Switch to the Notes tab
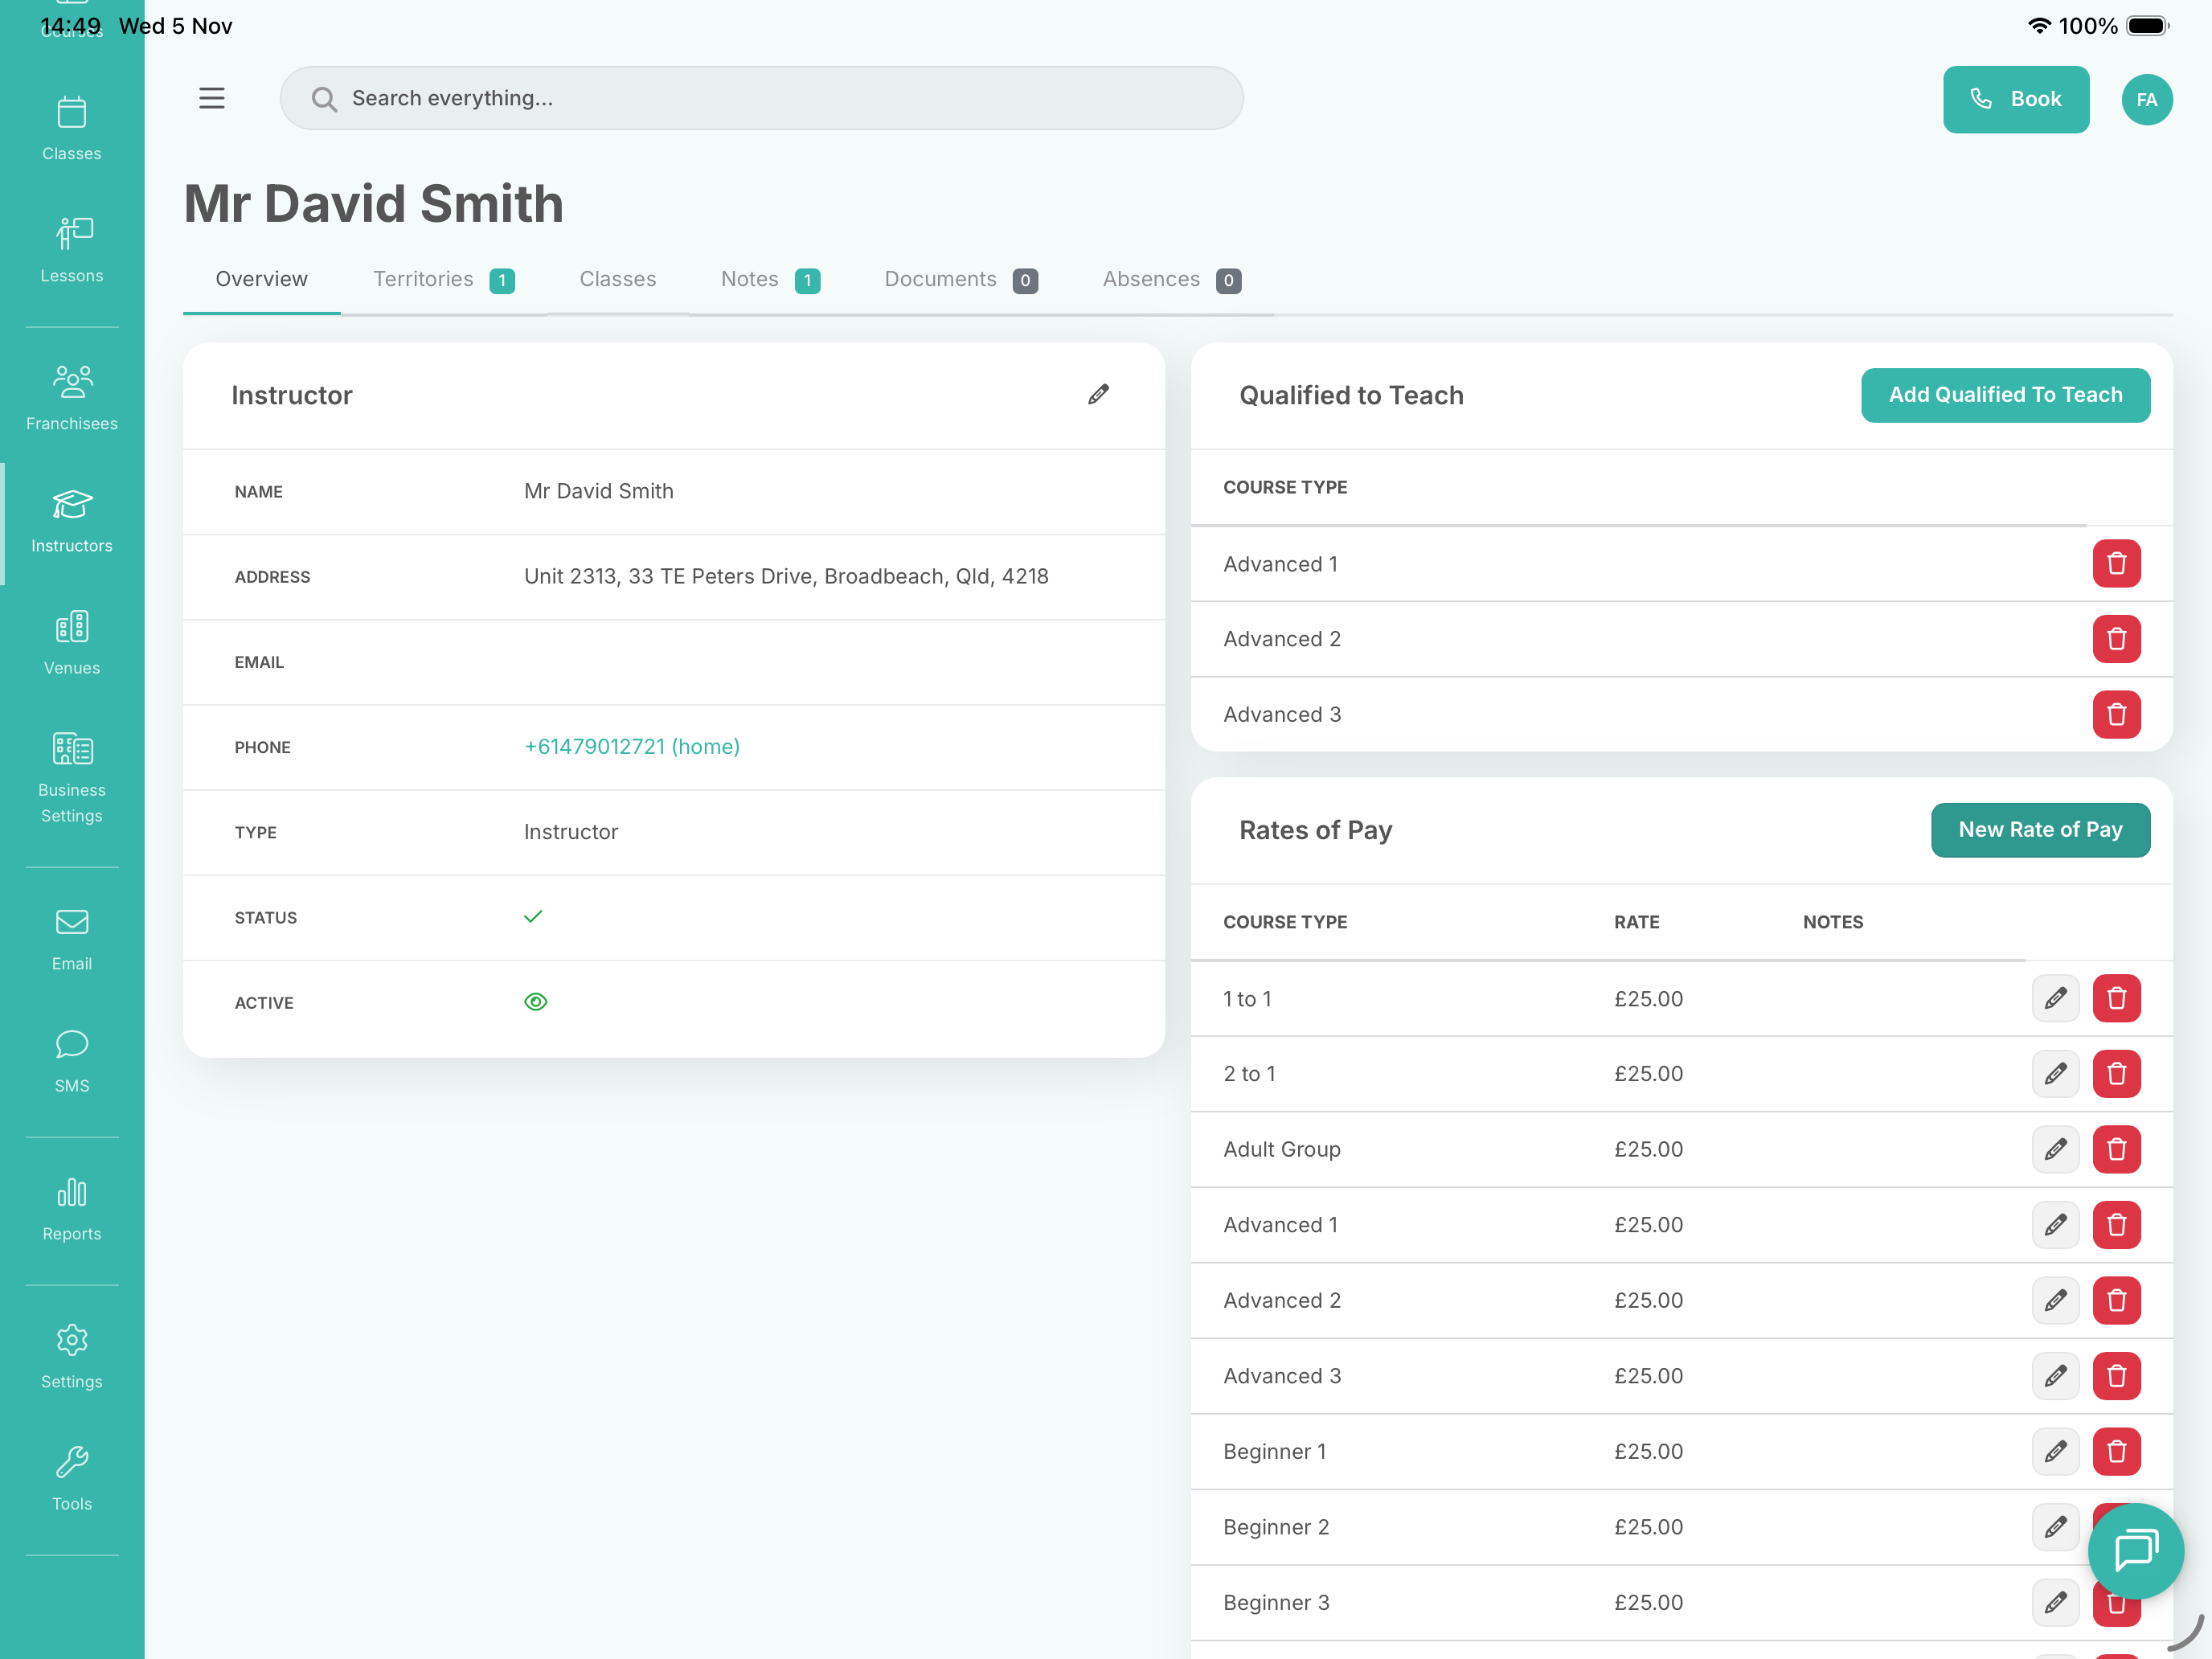The height and width of the screenshot is (1659, 2212). point(769,280)
